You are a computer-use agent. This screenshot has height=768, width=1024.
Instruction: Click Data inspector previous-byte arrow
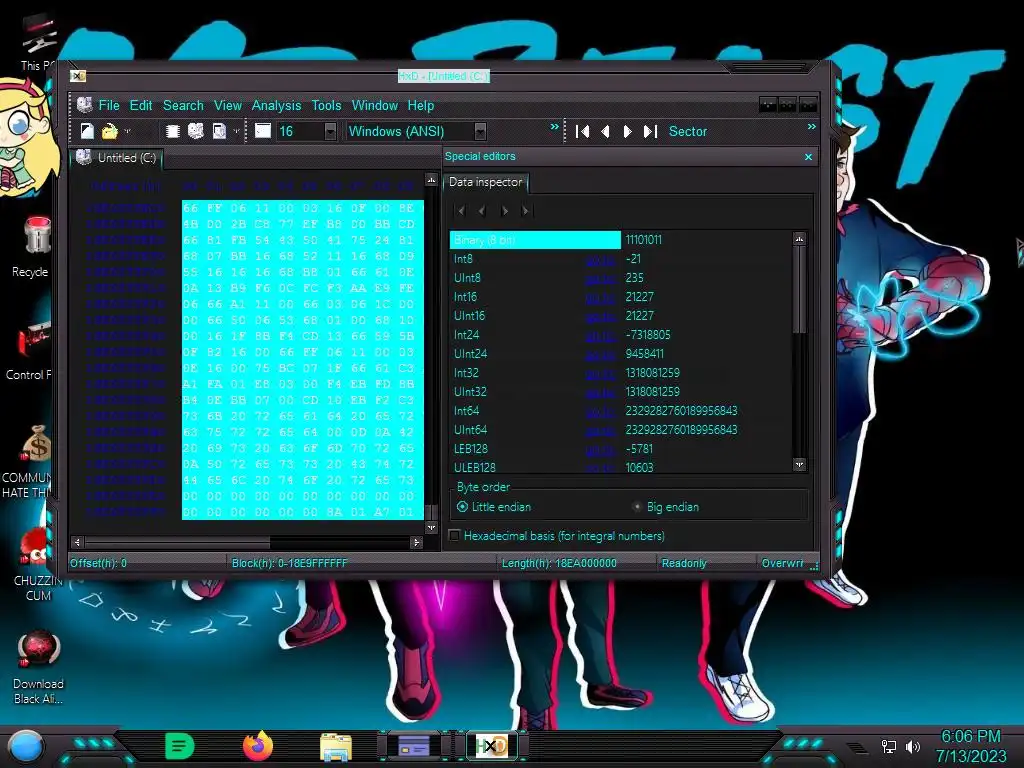click(x=483, y=211)
